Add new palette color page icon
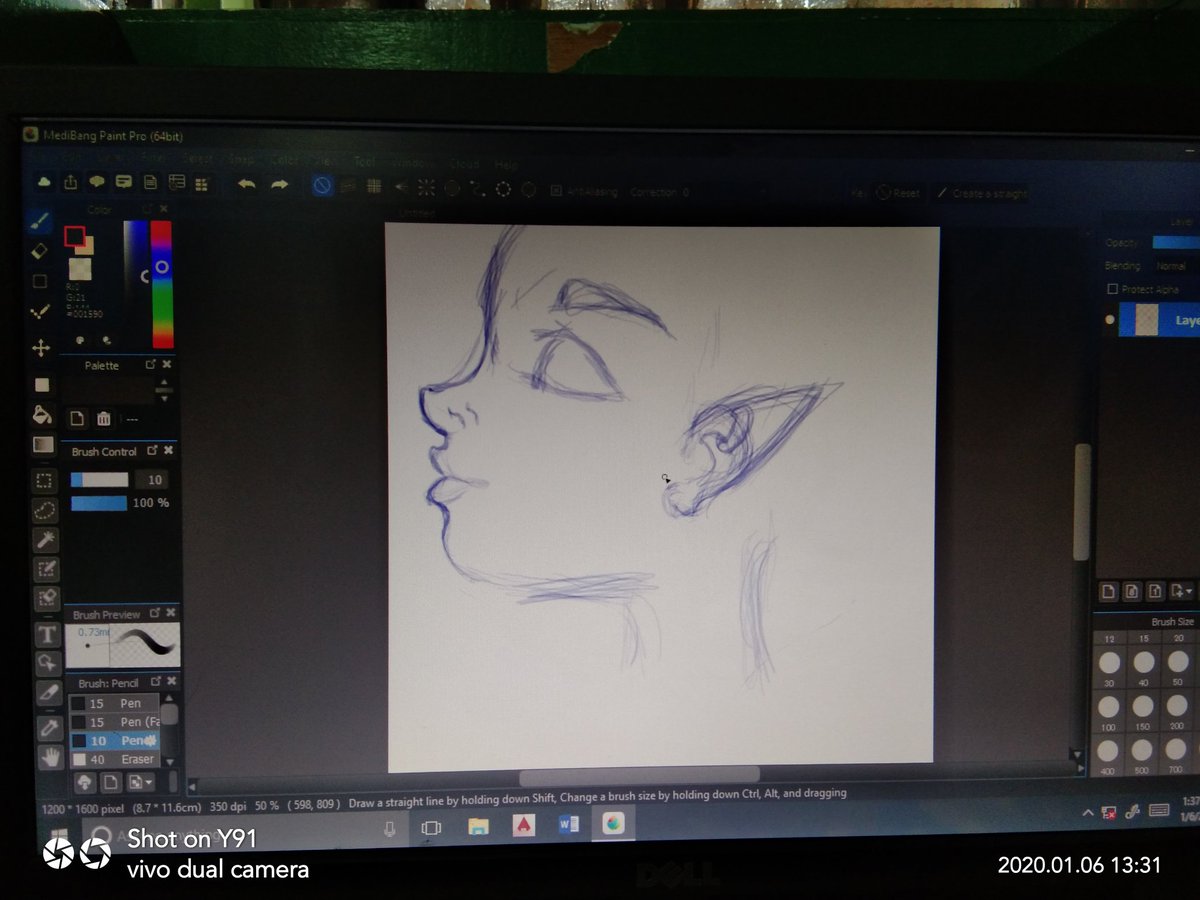The height and width of the screenshot is (900, 1200). (x=77, y=418)
